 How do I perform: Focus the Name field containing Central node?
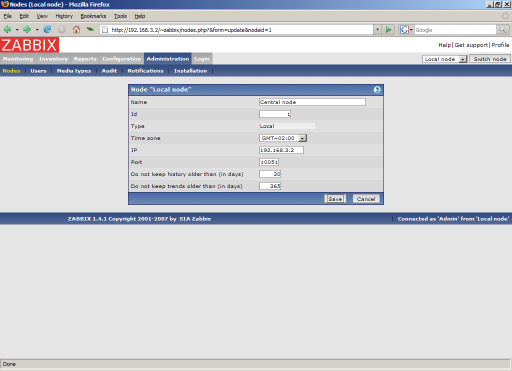coord(312,102)
